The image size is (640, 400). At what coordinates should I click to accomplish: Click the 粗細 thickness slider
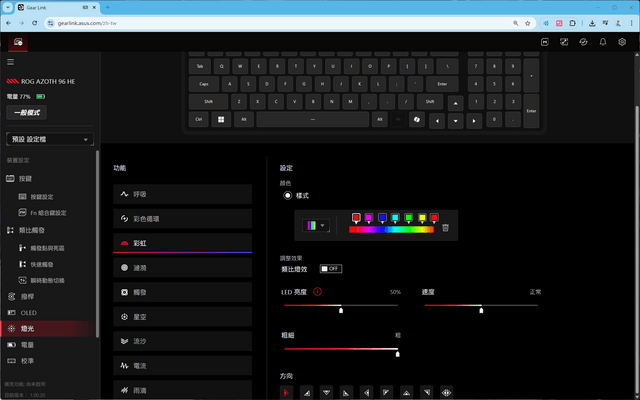pos(341,349)
